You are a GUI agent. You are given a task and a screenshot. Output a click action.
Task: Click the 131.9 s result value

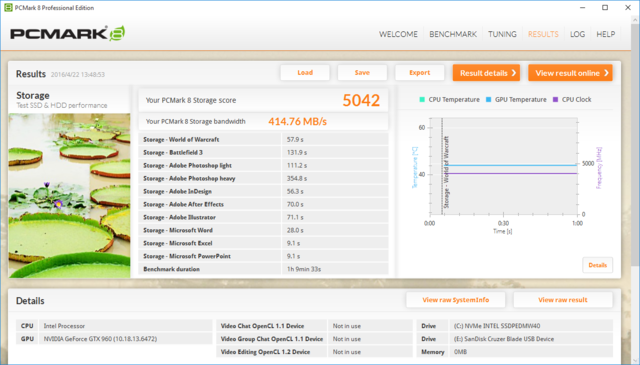[297, 153]
